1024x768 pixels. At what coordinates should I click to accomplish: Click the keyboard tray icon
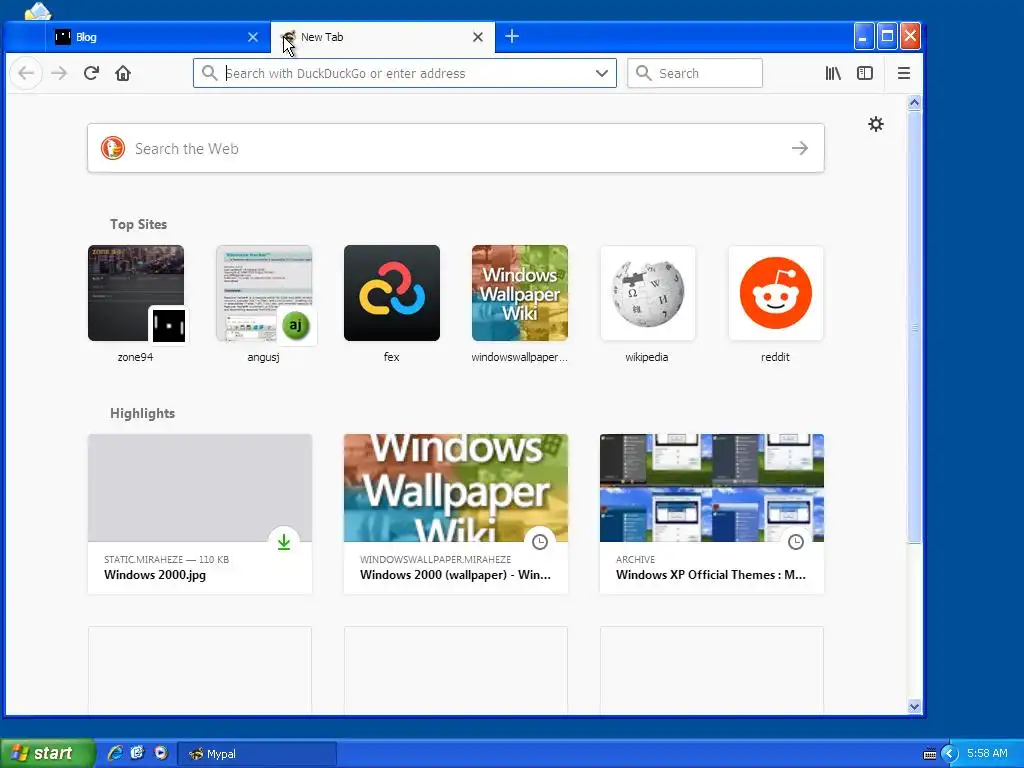coord(930,754)
